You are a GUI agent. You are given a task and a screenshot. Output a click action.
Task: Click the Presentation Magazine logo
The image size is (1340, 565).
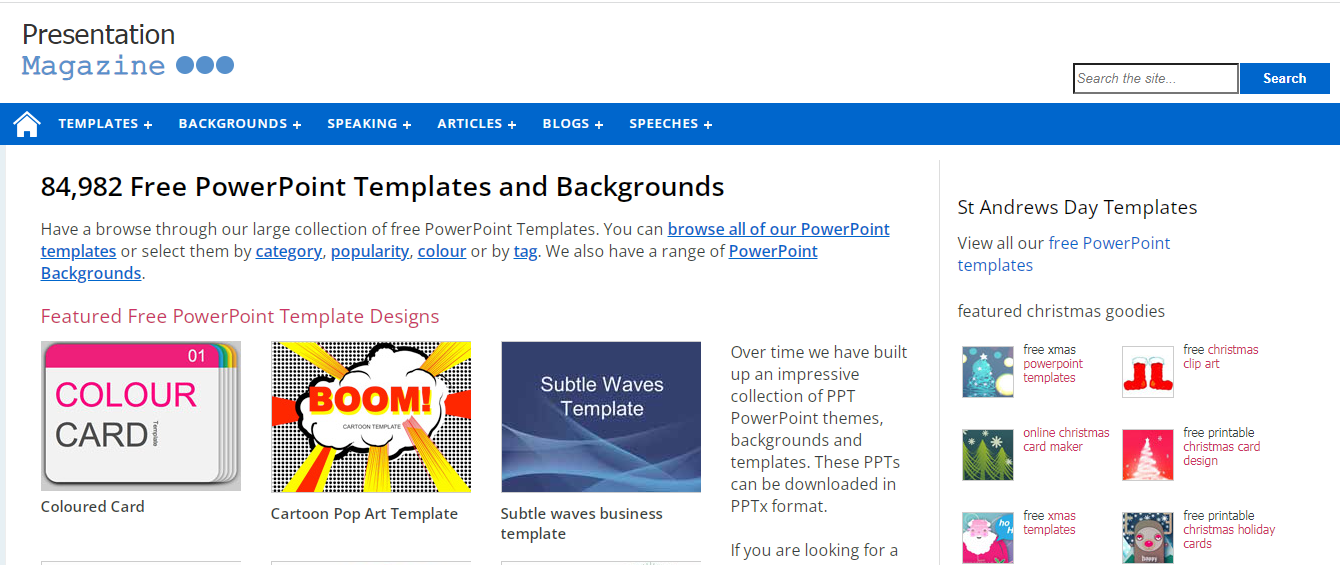(x=127, y=51)
